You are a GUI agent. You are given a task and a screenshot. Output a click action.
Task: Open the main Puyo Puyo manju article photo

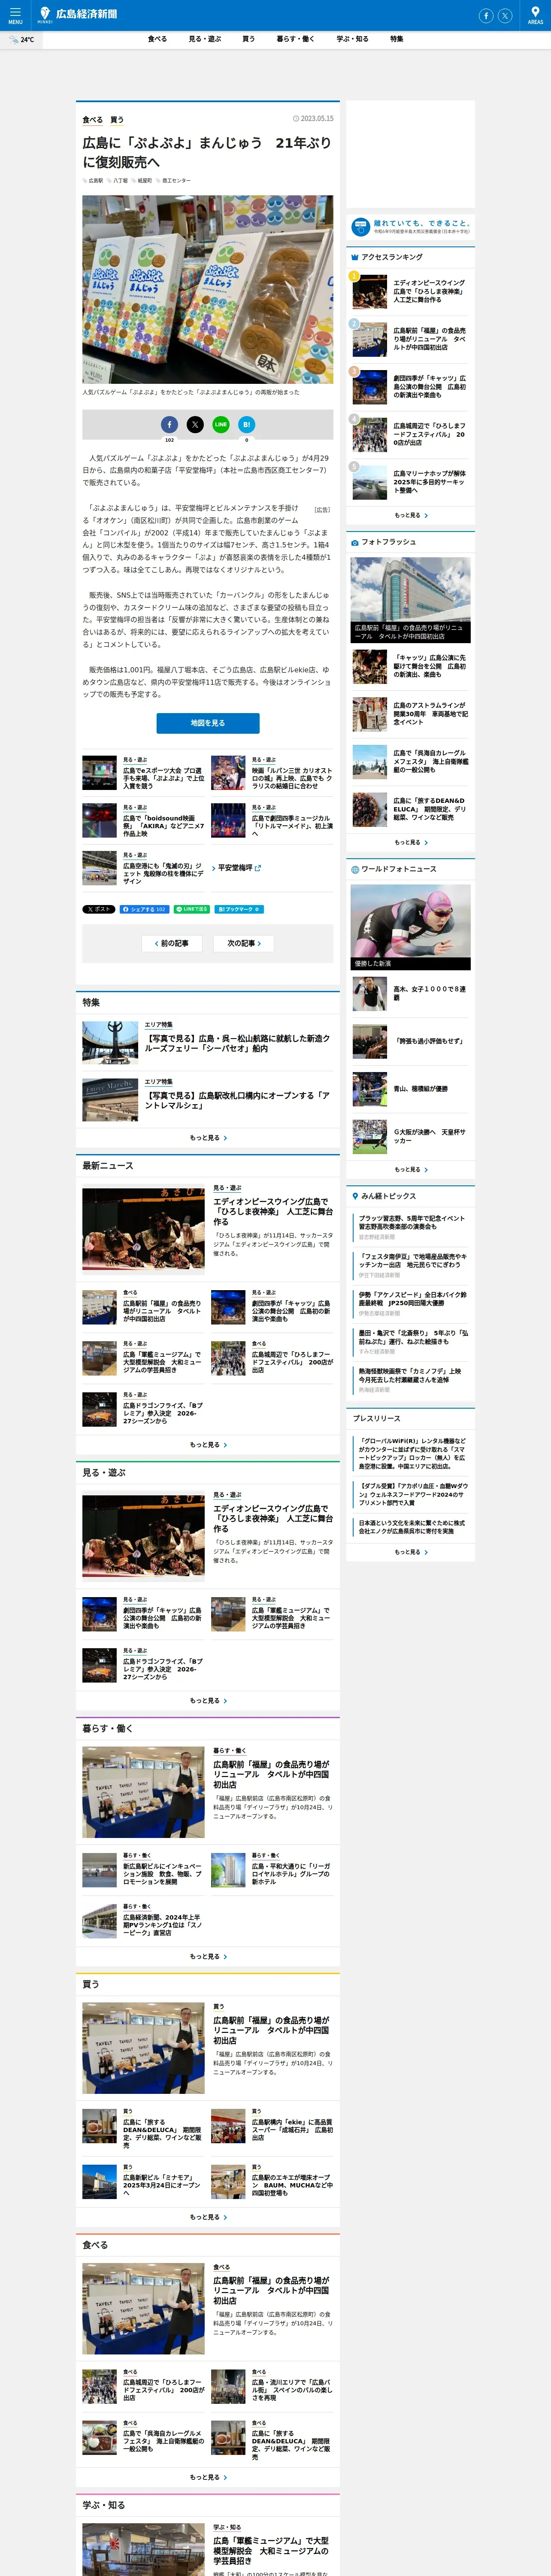208,290
